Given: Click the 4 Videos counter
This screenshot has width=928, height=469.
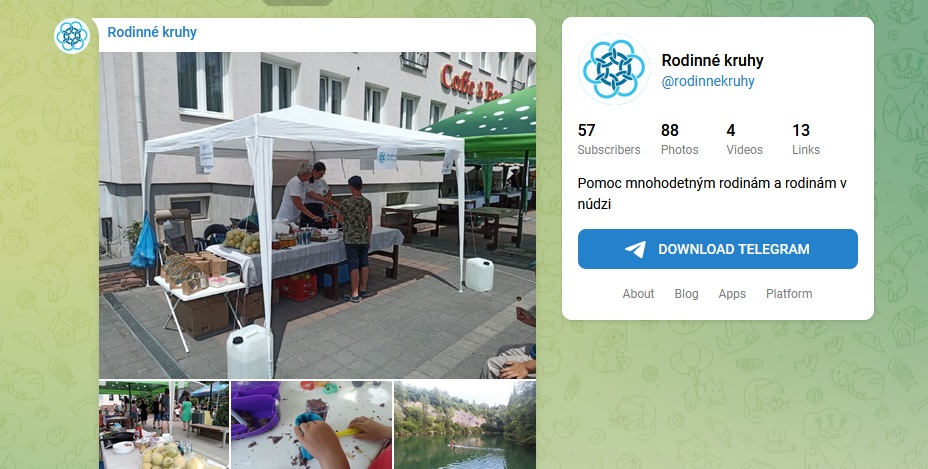Looking at the screenshot, I should pyautogui.click(x=745, y=139).
